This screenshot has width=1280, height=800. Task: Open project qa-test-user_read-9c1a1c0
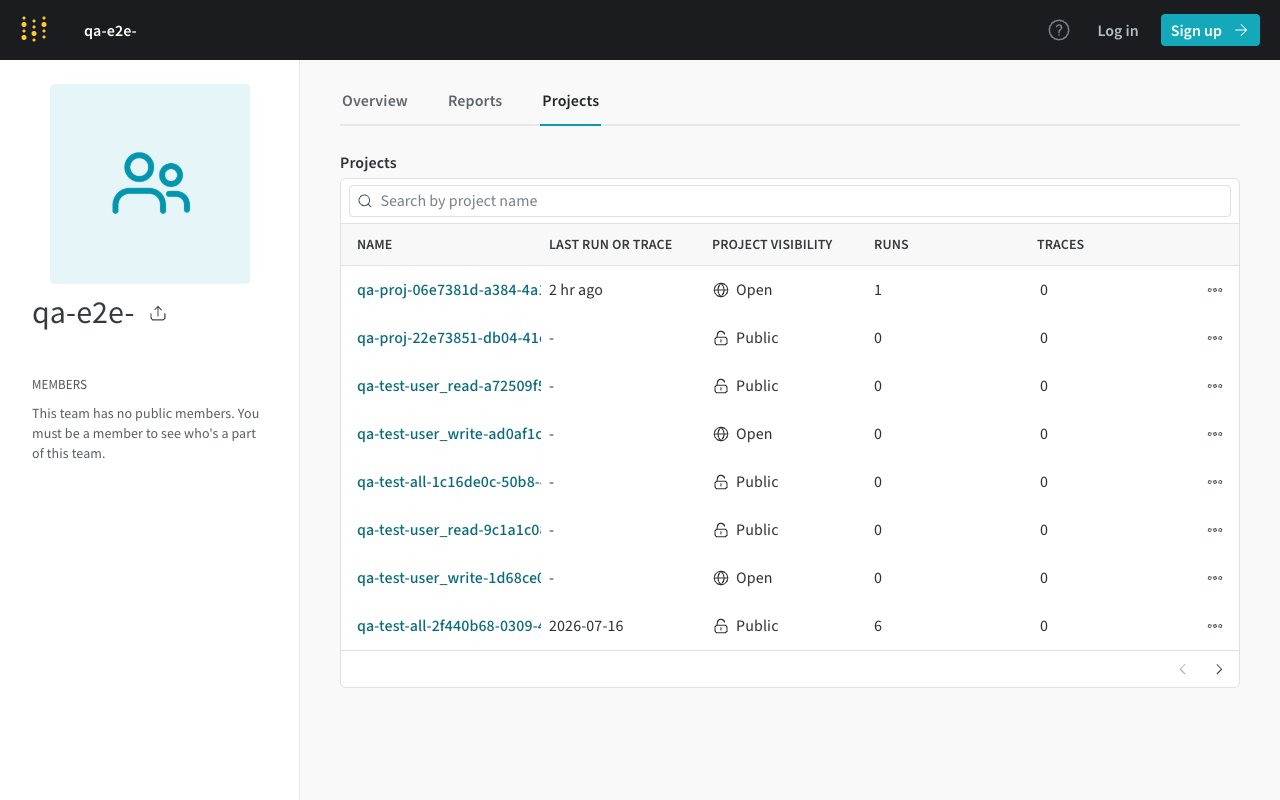click(449, 530)
